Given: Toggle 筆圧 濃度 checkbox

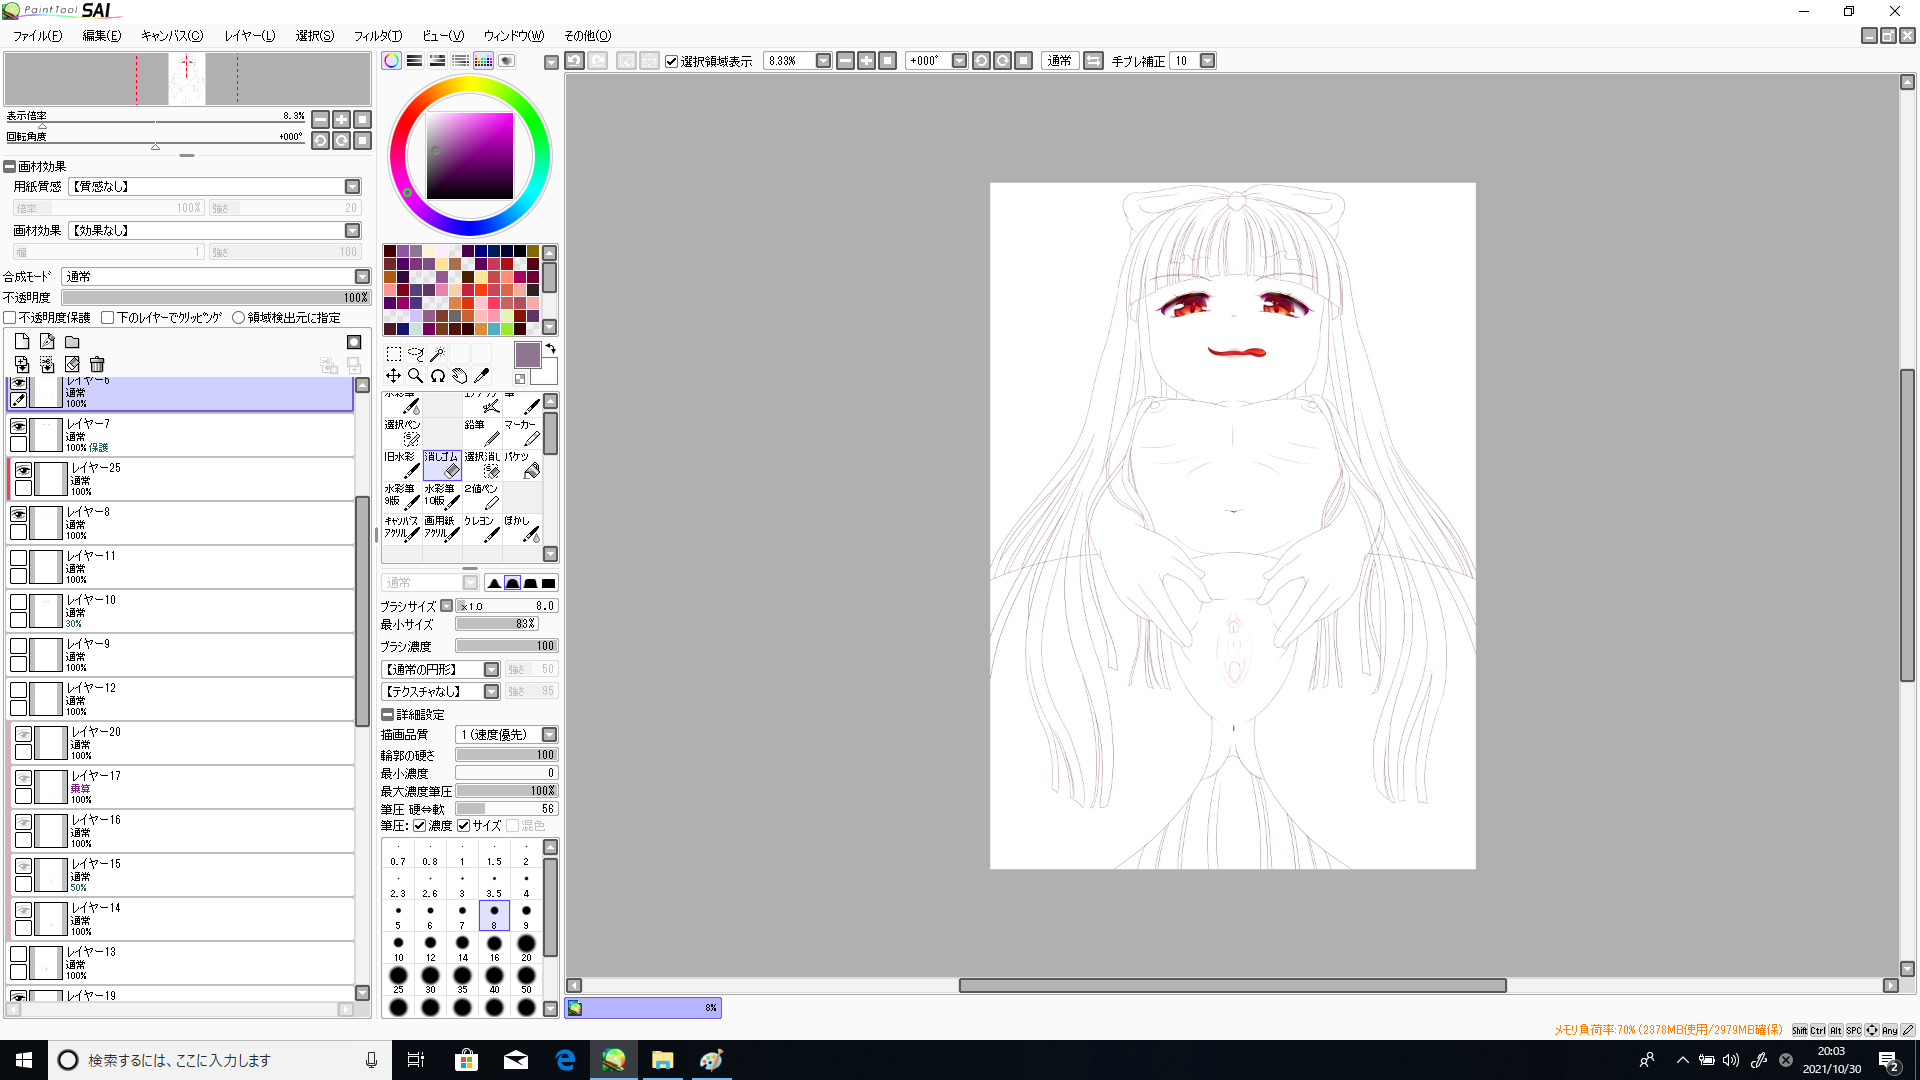Looking at the screenshot, I should [420, 826].
